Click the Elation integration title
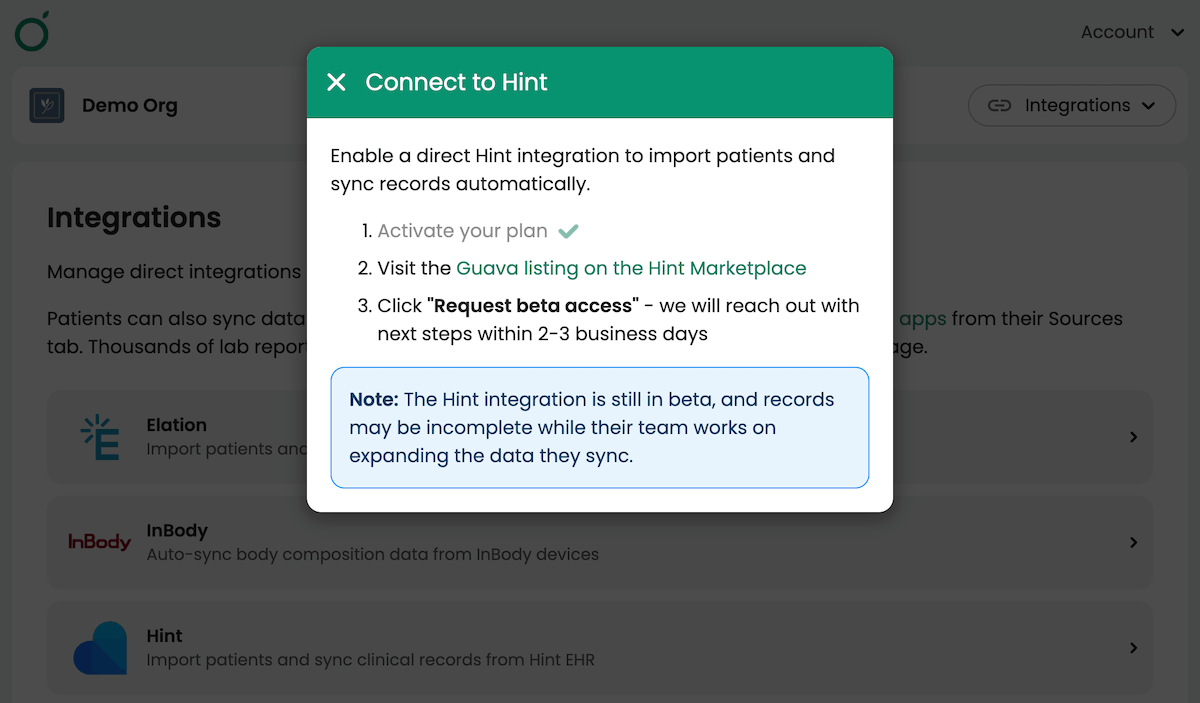The image size is (1200, 703). 177,425
